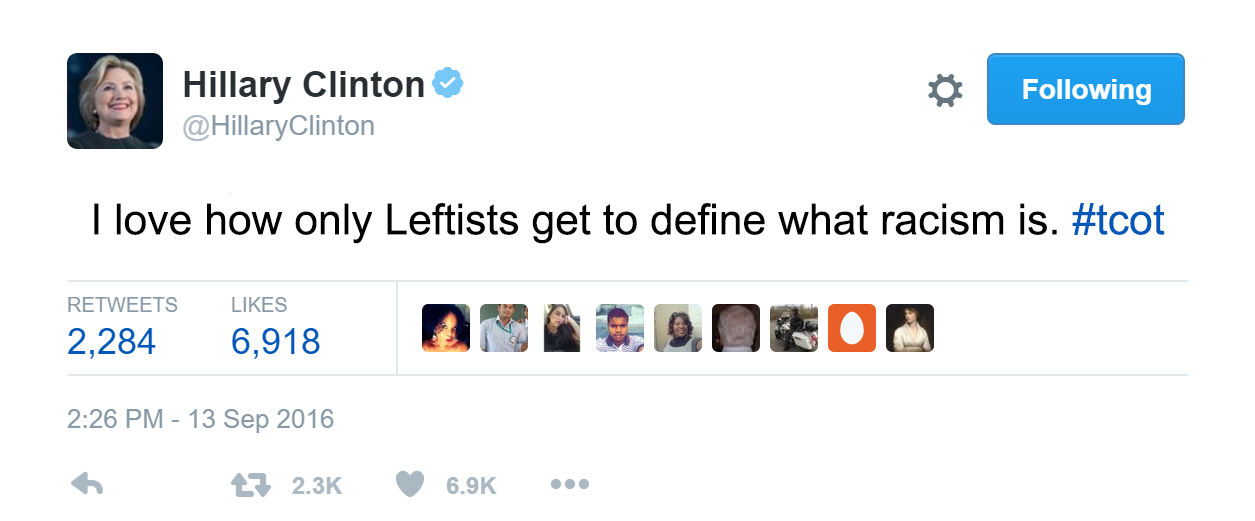Screen dimensions: 1255x521
Task: View the 6,918 likes list
Action: tap(275, 342)
